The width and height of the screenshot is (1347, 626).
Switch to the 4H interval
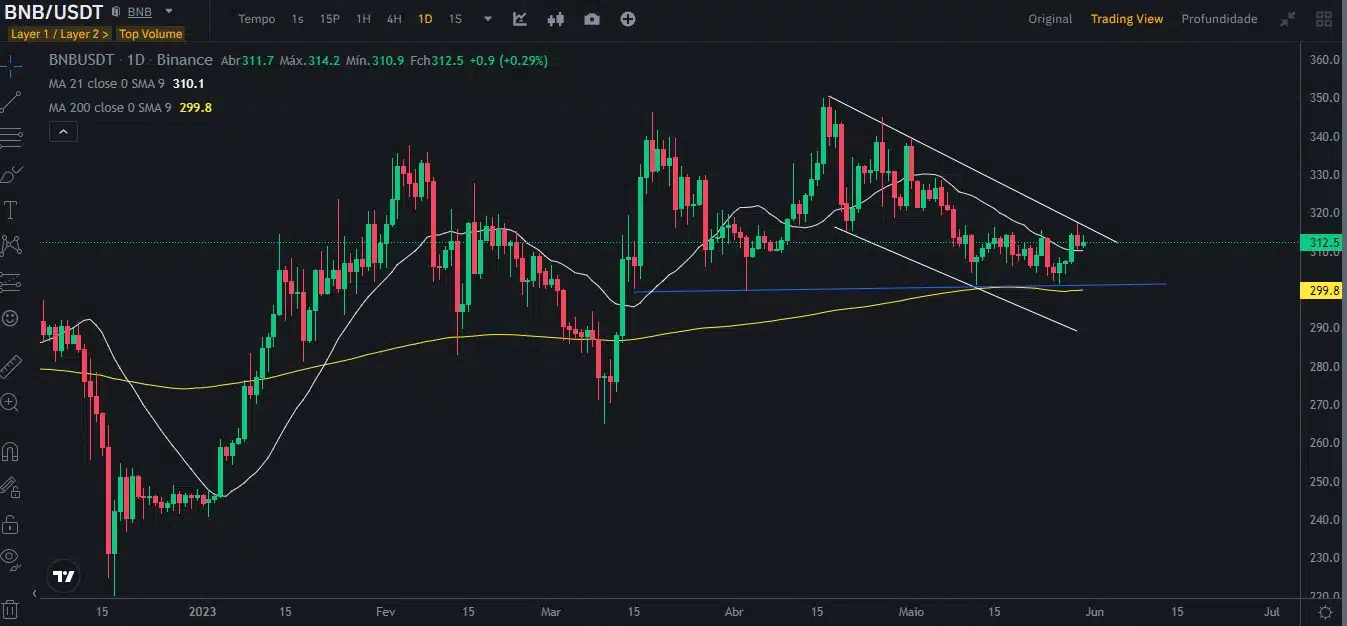[394, 19]
